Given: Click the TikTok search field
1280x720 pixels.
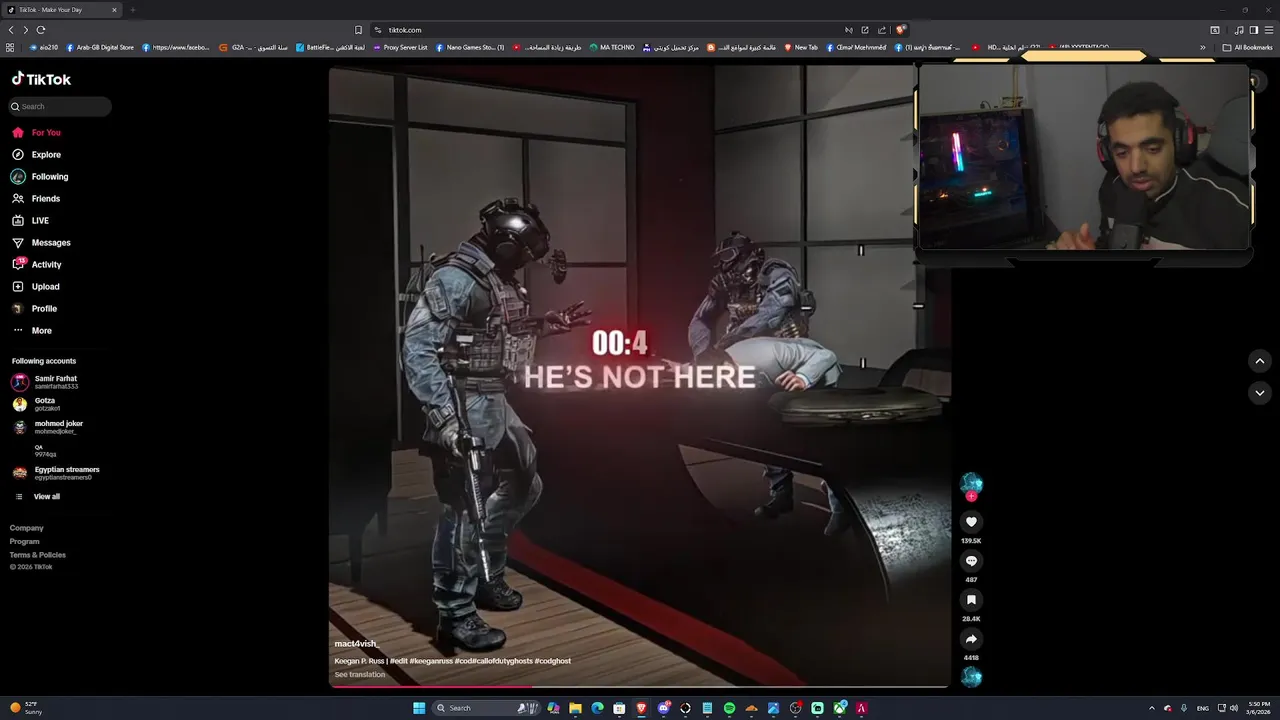Looking at the screenshot, I should [60, 106].
